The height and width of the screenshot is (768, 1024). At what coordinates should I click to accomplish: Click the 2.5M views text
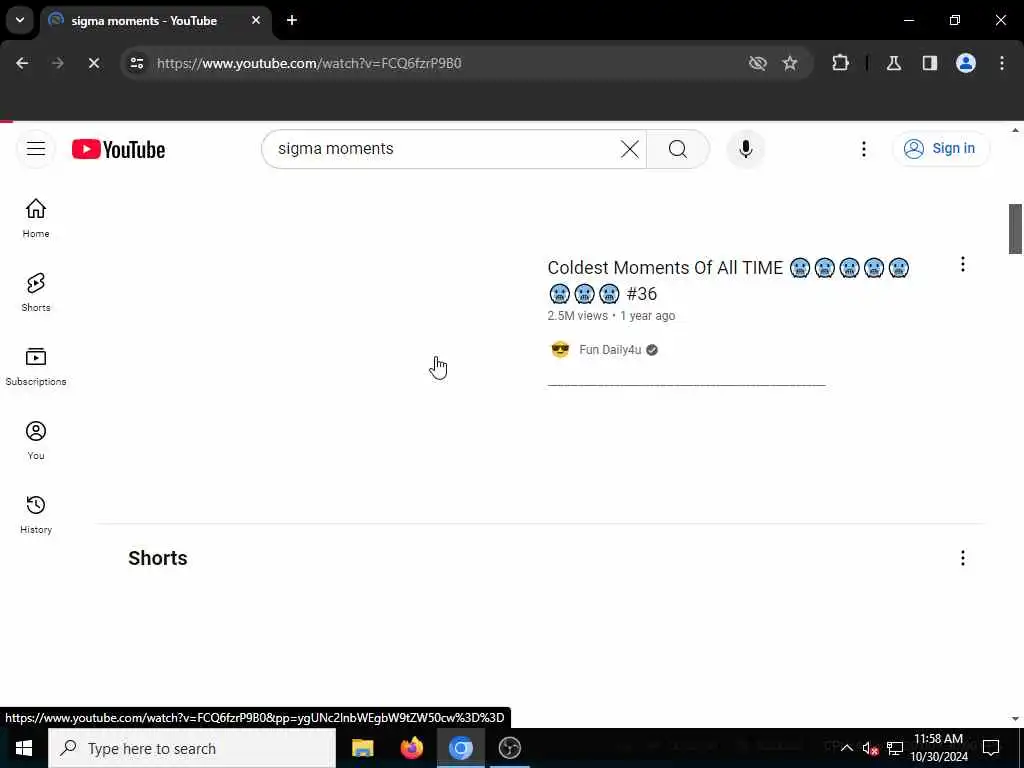pos(577,316)
